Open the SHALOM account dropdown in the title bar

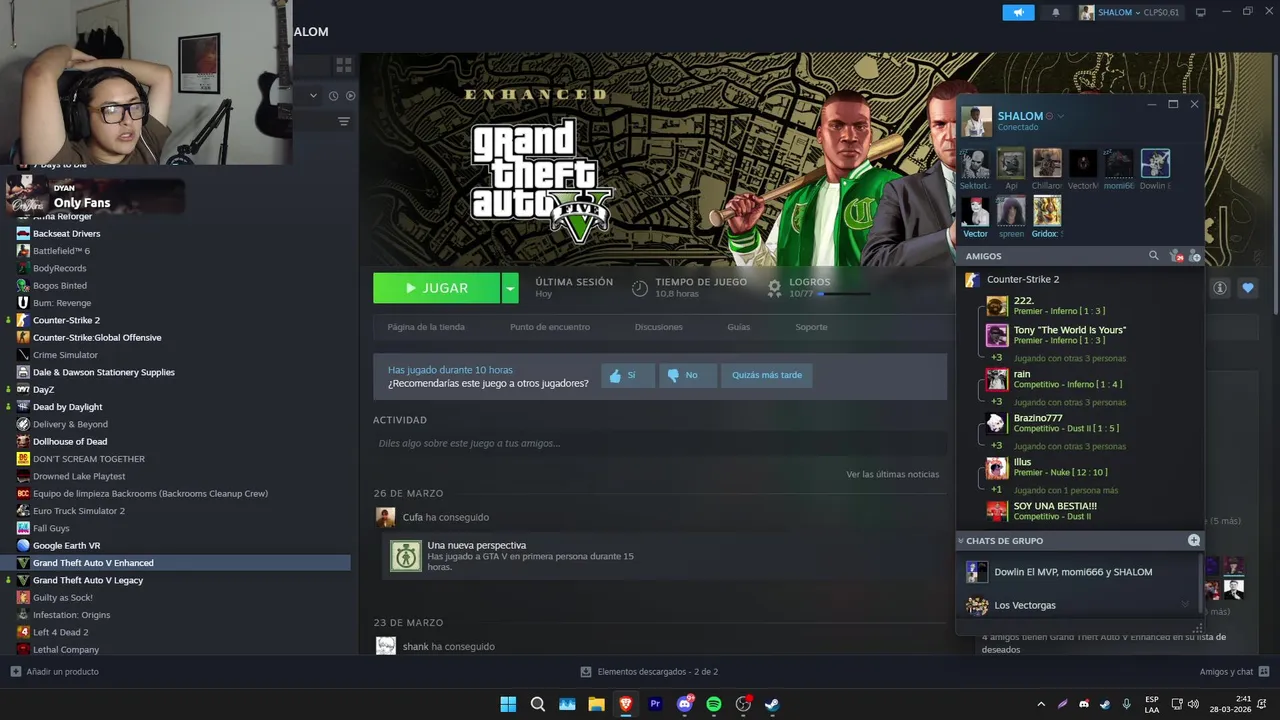pos(1130,13)
